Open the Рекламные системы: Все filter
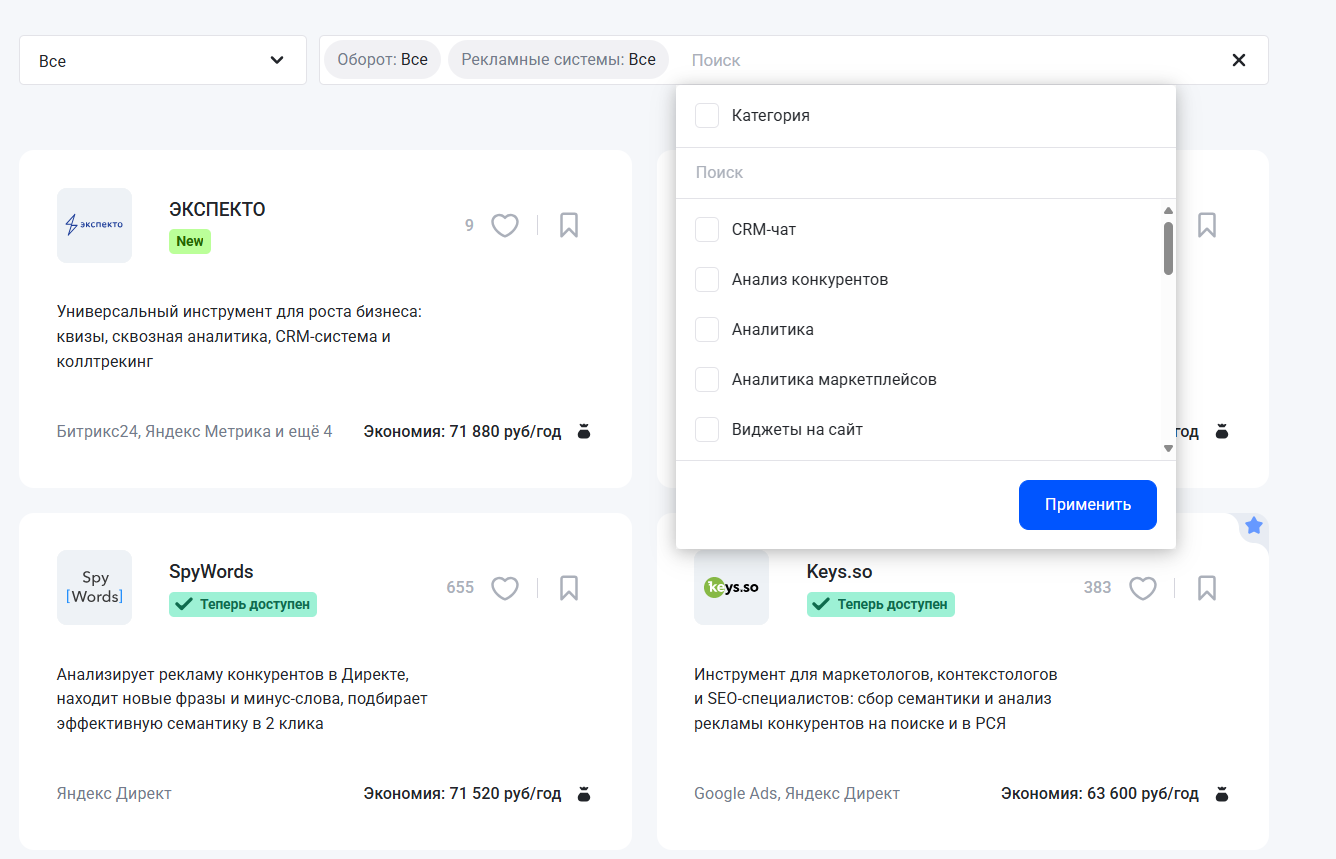The width and height of the screenshot is (1336, 859). tap(558, 59)
